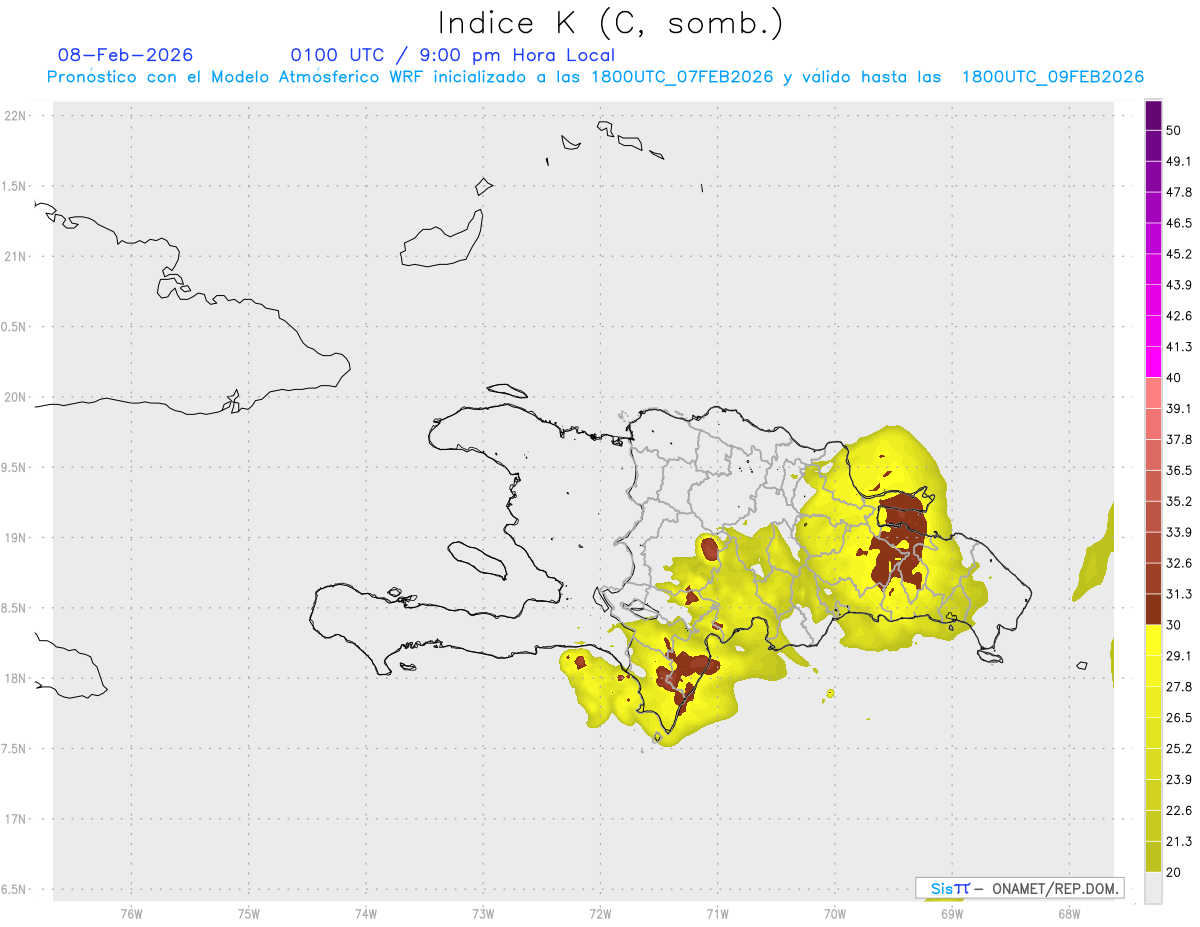Pick the dark brown swatch between 30 and 31.3
Viewport: 1200px width, 927px height.
[1153, 610]
